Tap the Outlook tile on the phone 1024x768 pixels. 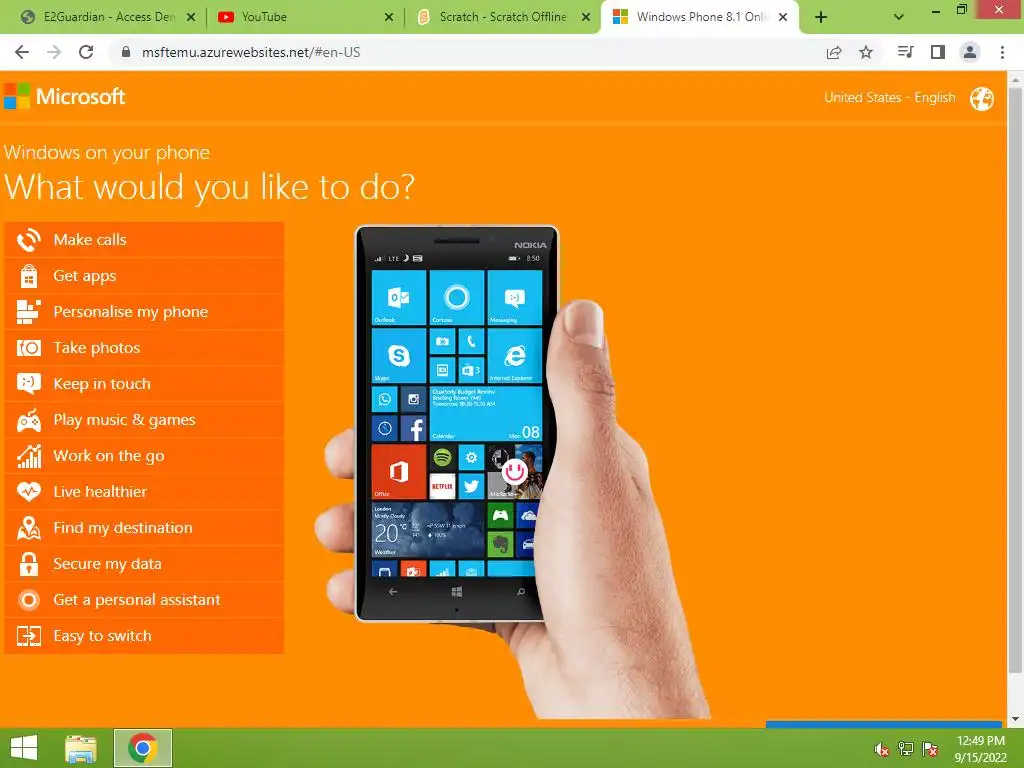pyautogui.click(x=398, y=298)
